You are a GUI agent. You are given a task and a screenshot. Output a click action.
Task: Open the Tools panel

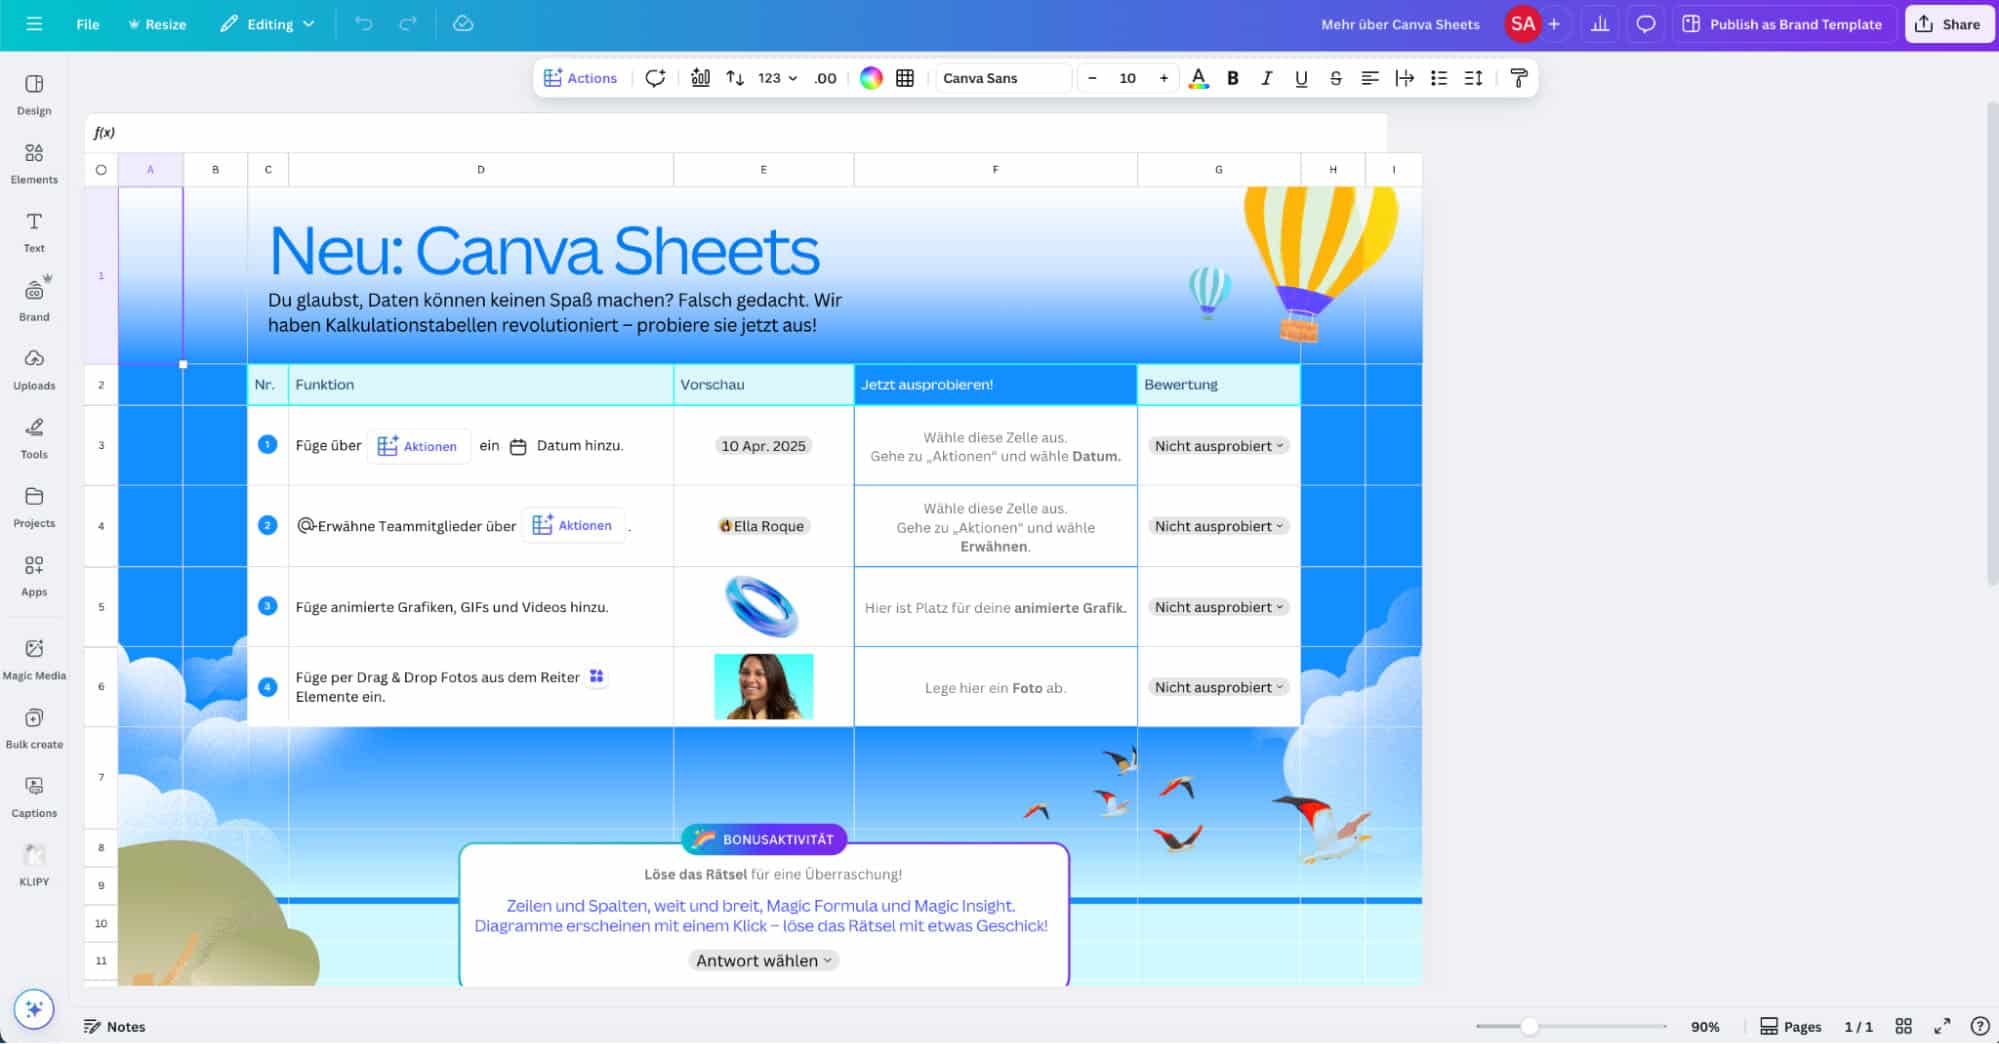pyautogui.click(x=34, y=438)
